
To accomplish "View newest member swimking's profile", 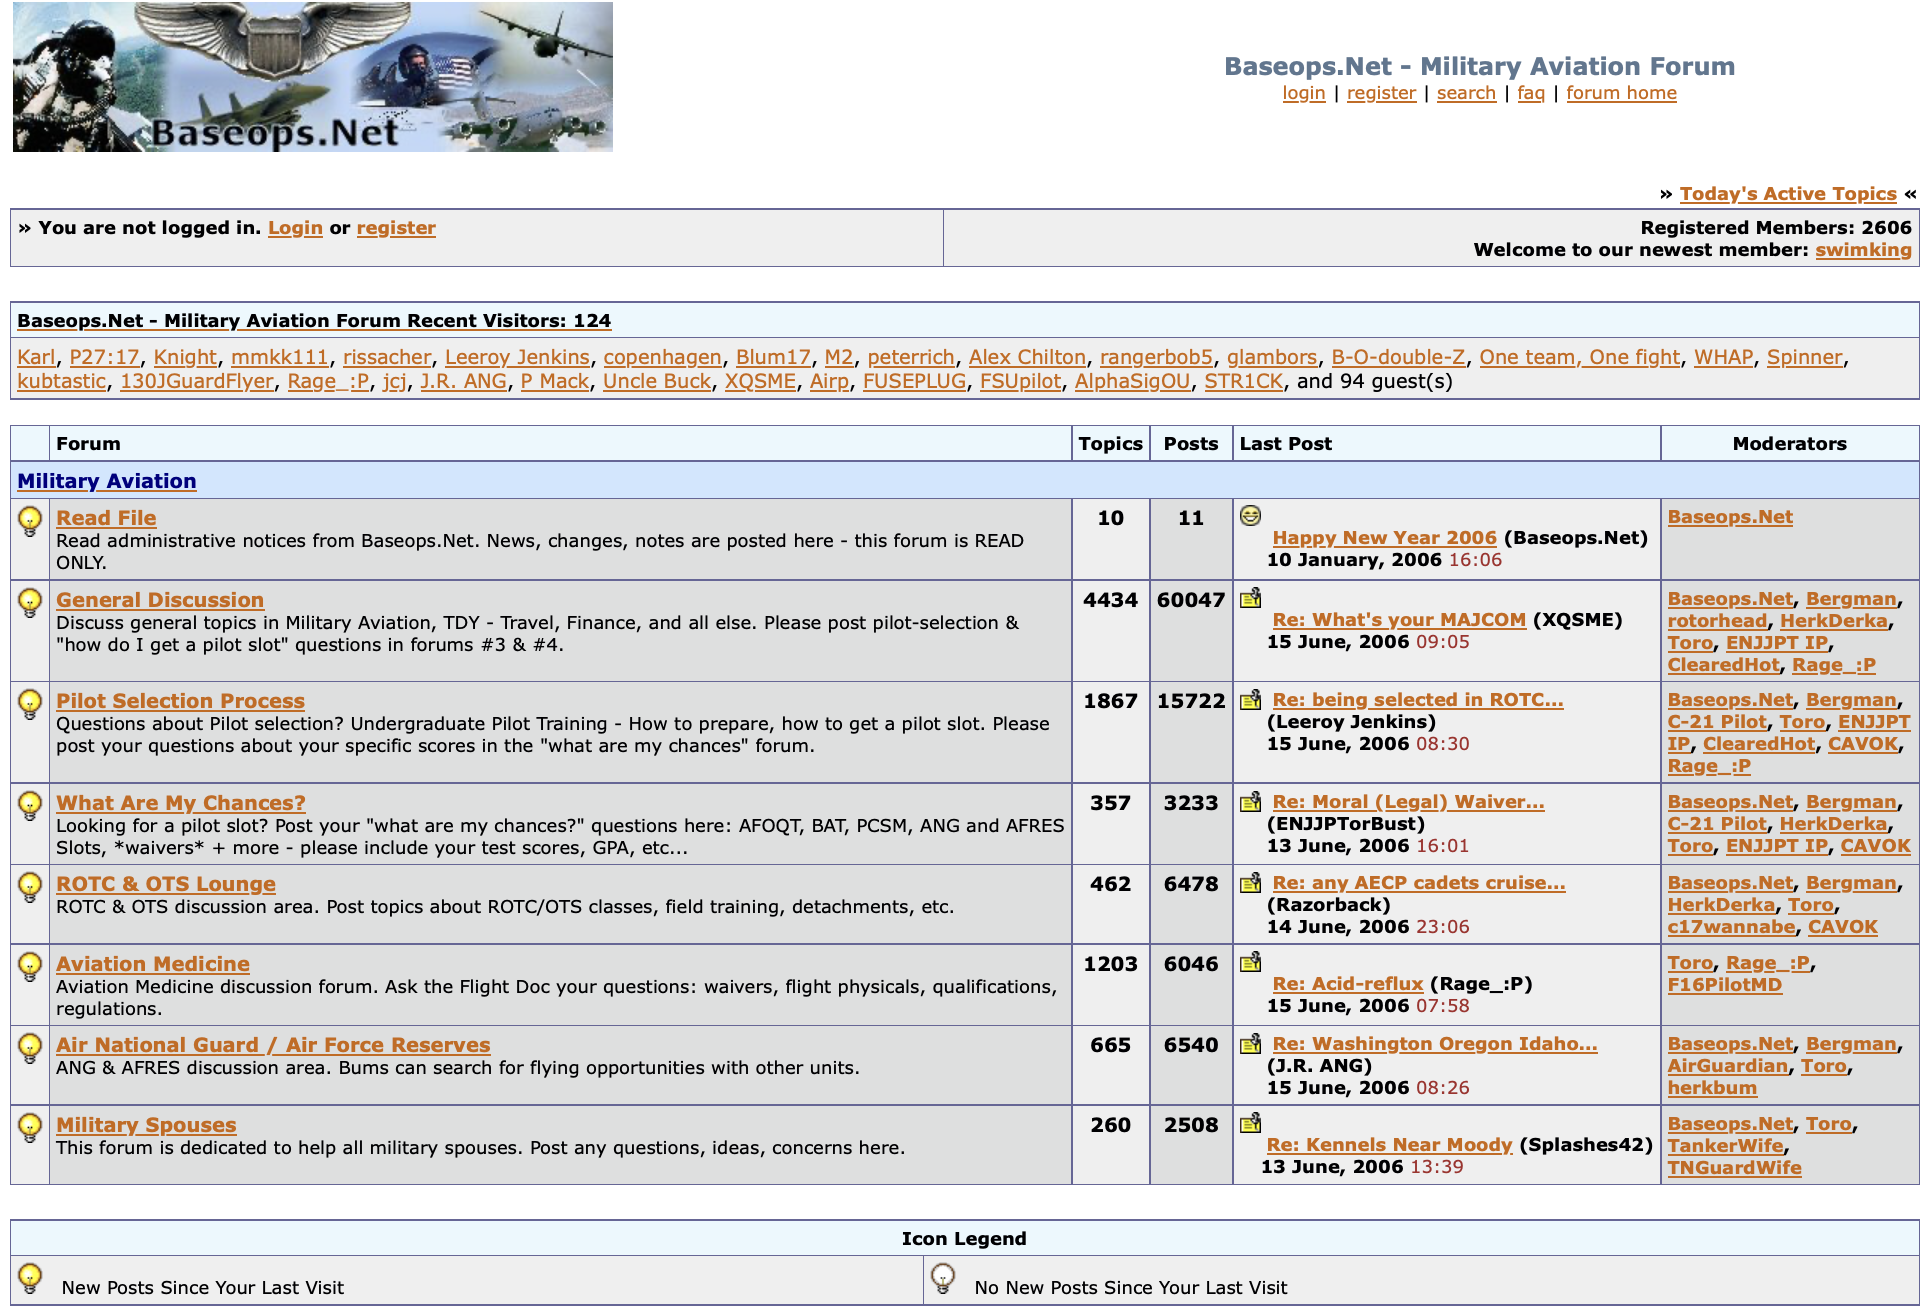I will tap(1863, 250).
